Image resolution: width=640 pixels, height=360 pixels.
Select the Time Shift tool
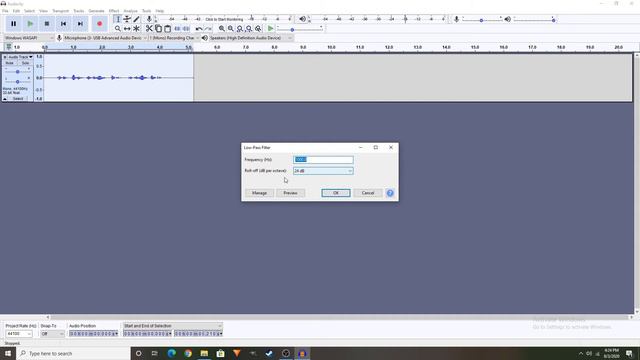tap(127, 29)
